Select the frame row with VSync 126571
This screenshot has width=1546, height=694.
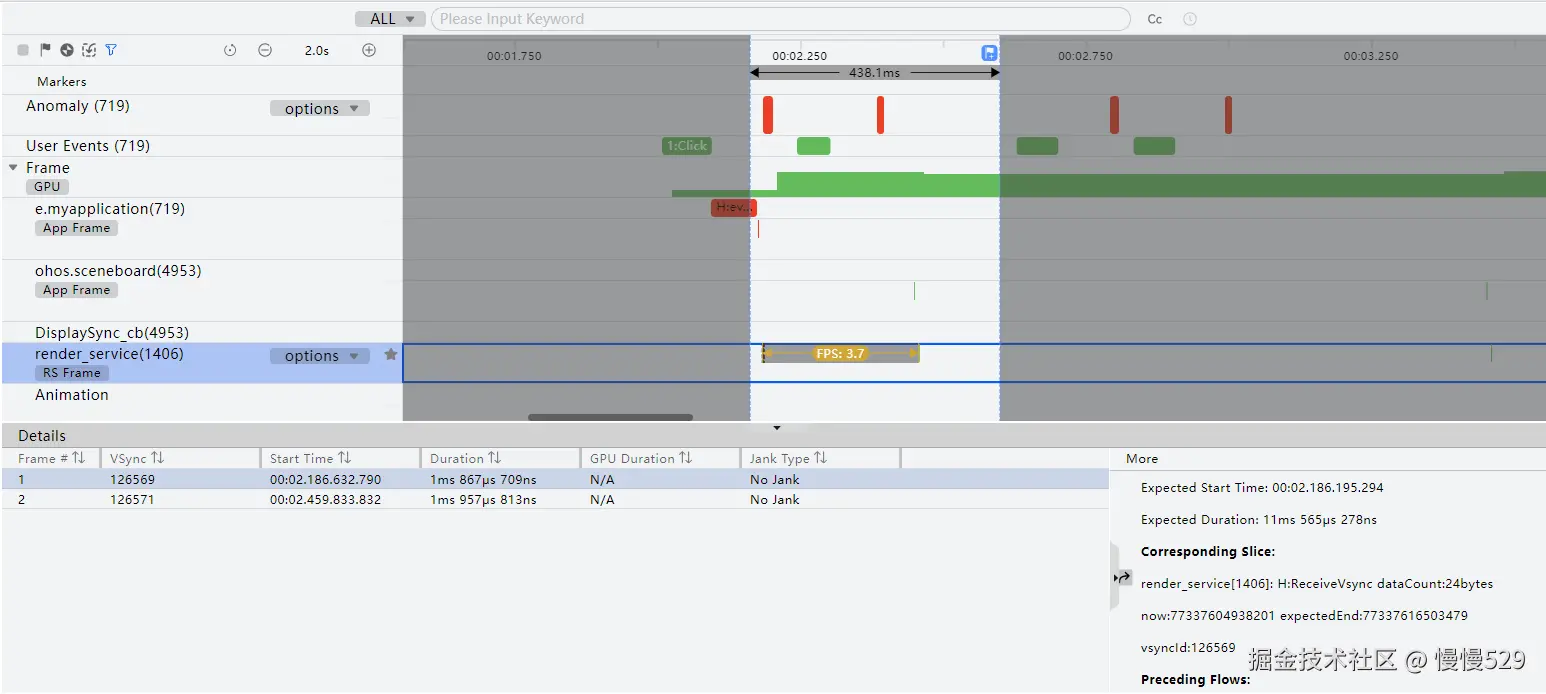555,500
